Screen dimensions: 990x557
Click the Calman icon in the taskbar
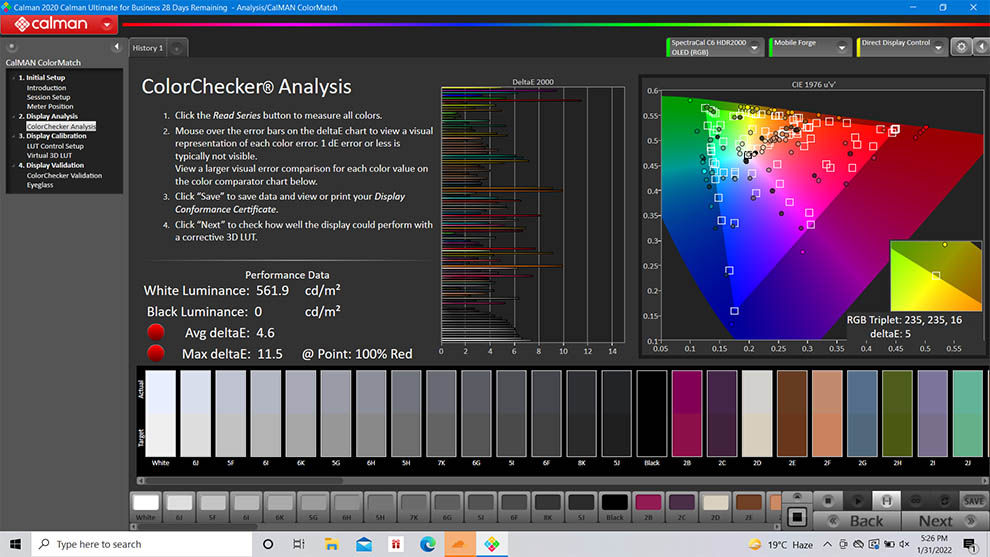click(492, 544)
